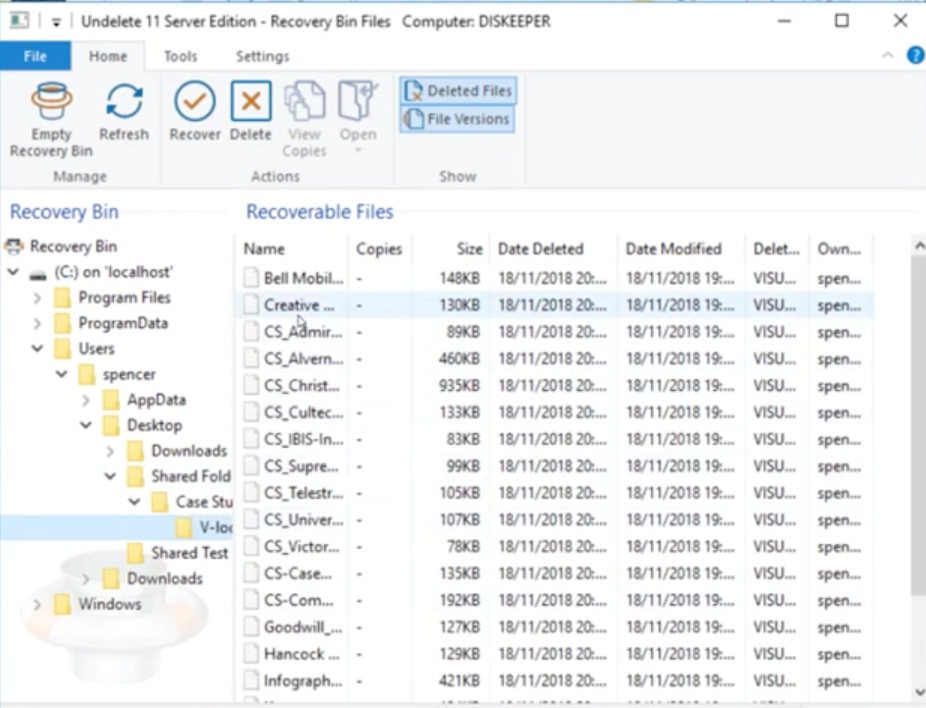Click the file list vertical scrollbar thumb
926x708 pixels.
tap(919, 425)
